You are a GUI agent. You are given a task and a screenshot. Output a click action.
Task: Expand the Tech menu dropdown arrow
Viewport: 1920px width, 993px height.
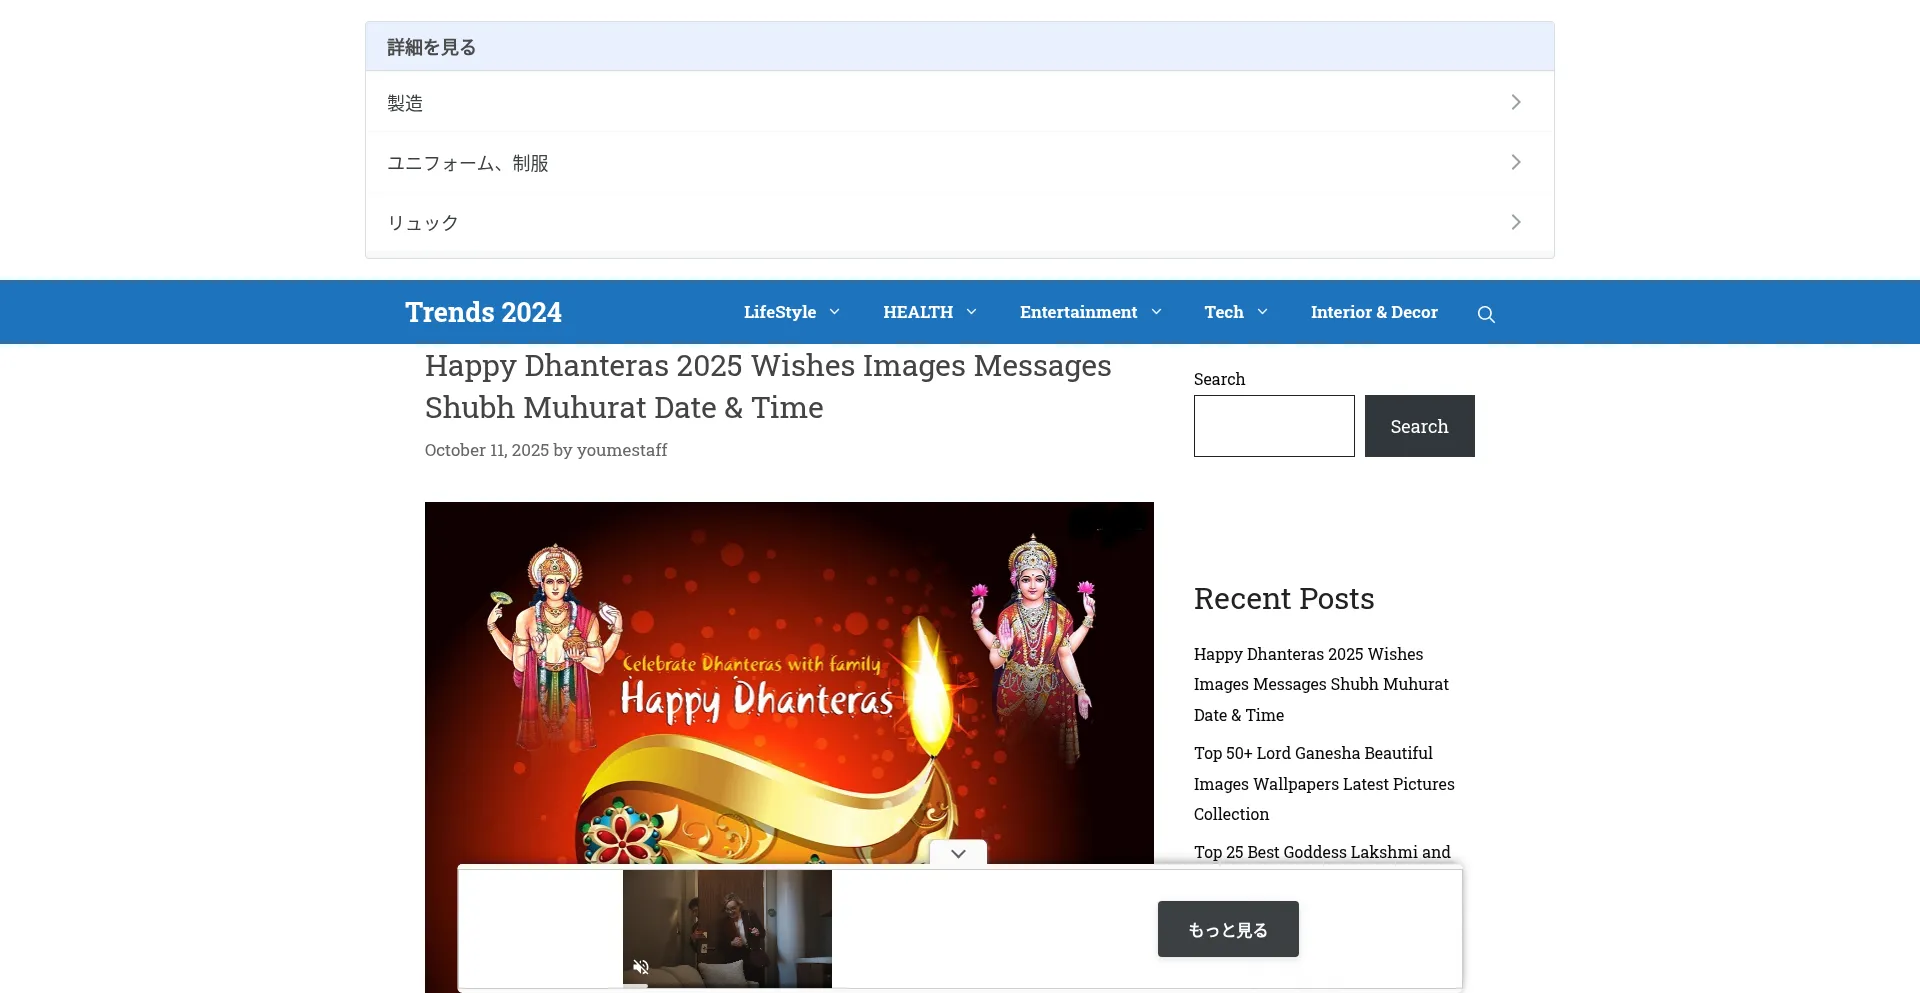1262,312
